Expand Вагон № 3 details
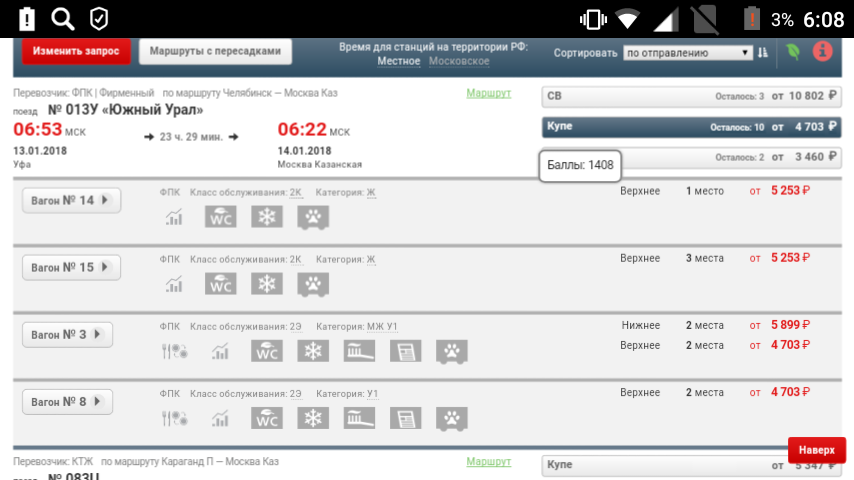The width and height of the screenshot is (854, 480). pos(67,335)
